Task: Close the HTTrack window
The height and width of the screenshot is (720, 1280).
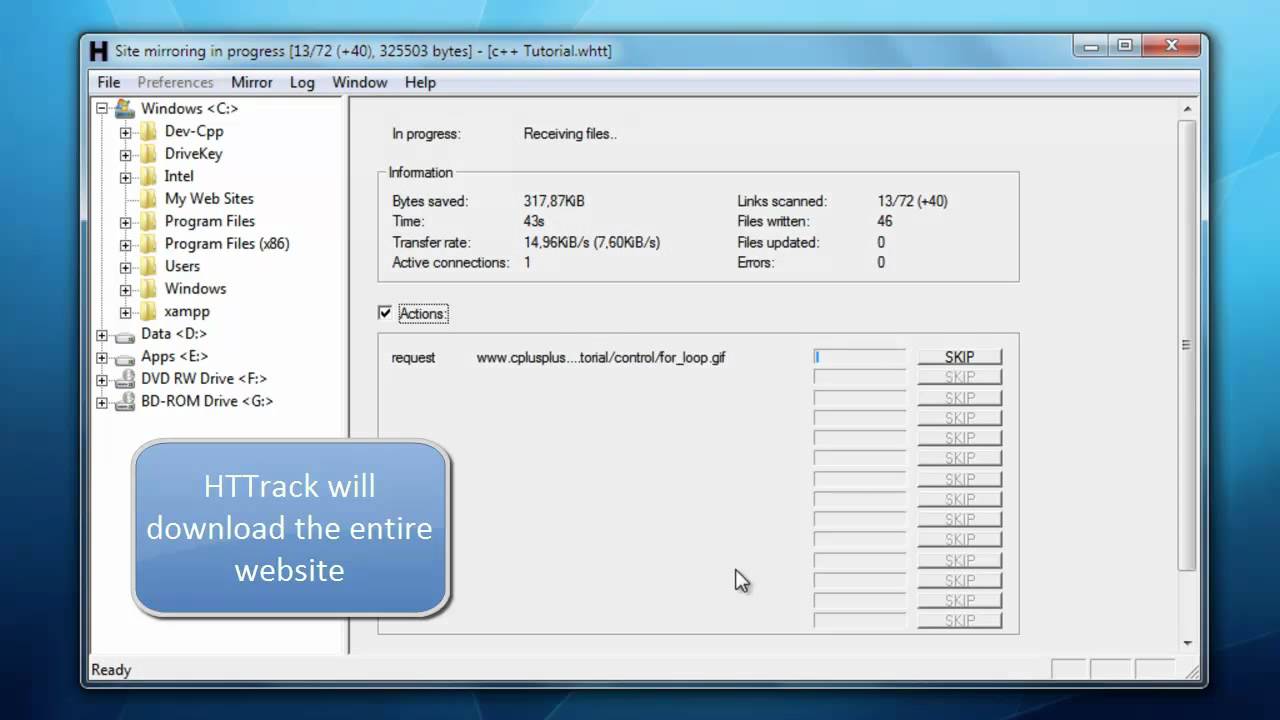Action: tap(1170, 46)
